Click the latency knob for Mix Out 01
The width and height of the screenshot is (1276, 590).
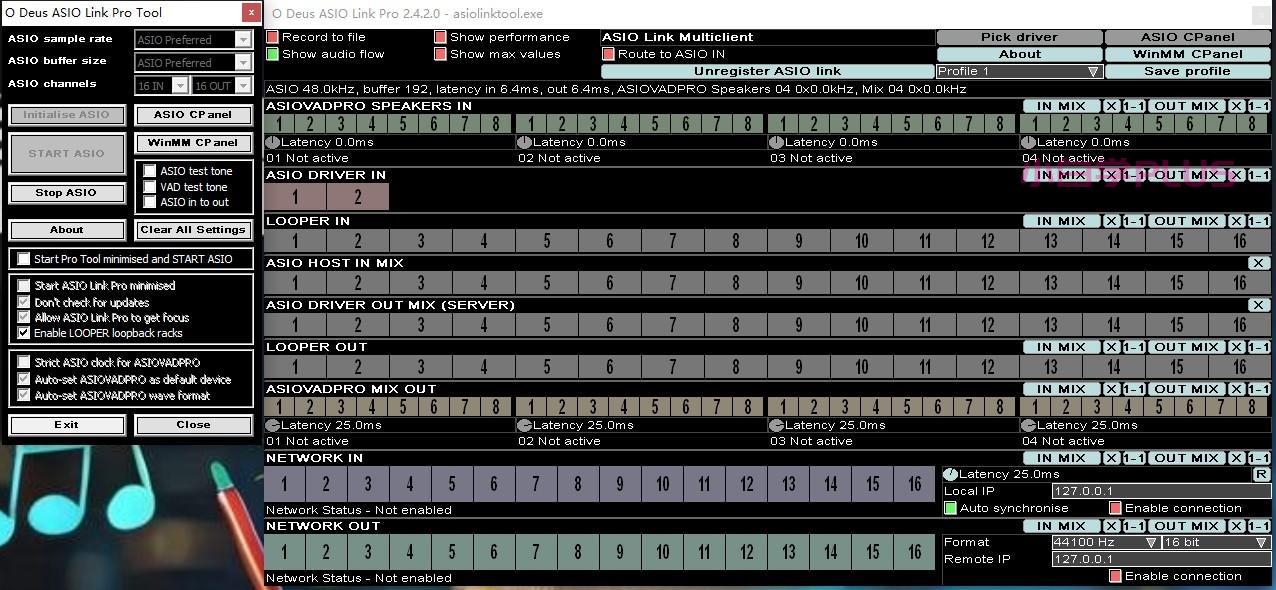click(x=272, y=425)
